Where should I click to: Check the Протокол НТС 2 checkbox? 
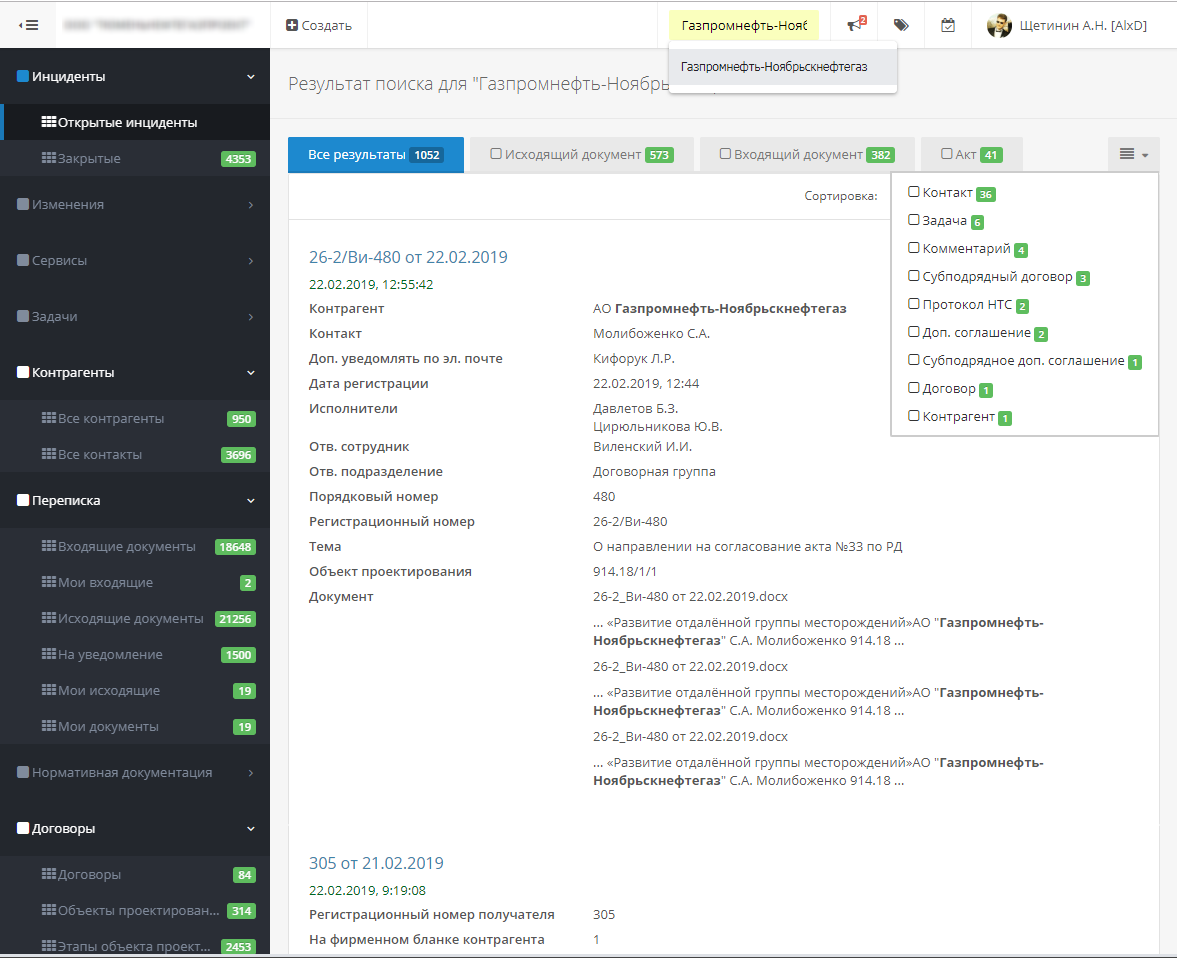coord(914,304)
